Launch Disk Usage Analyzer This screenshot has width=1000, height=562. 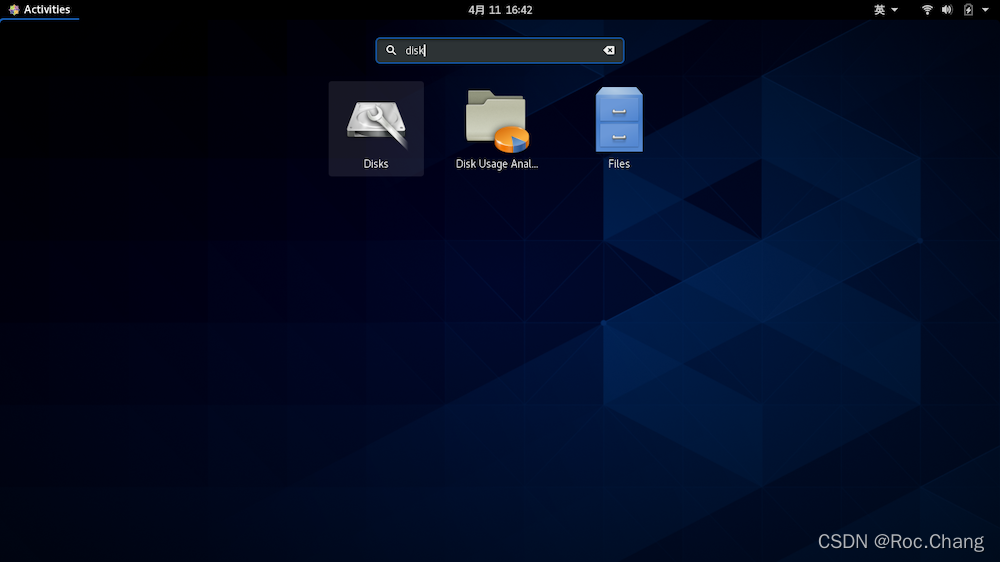point(497,128)
